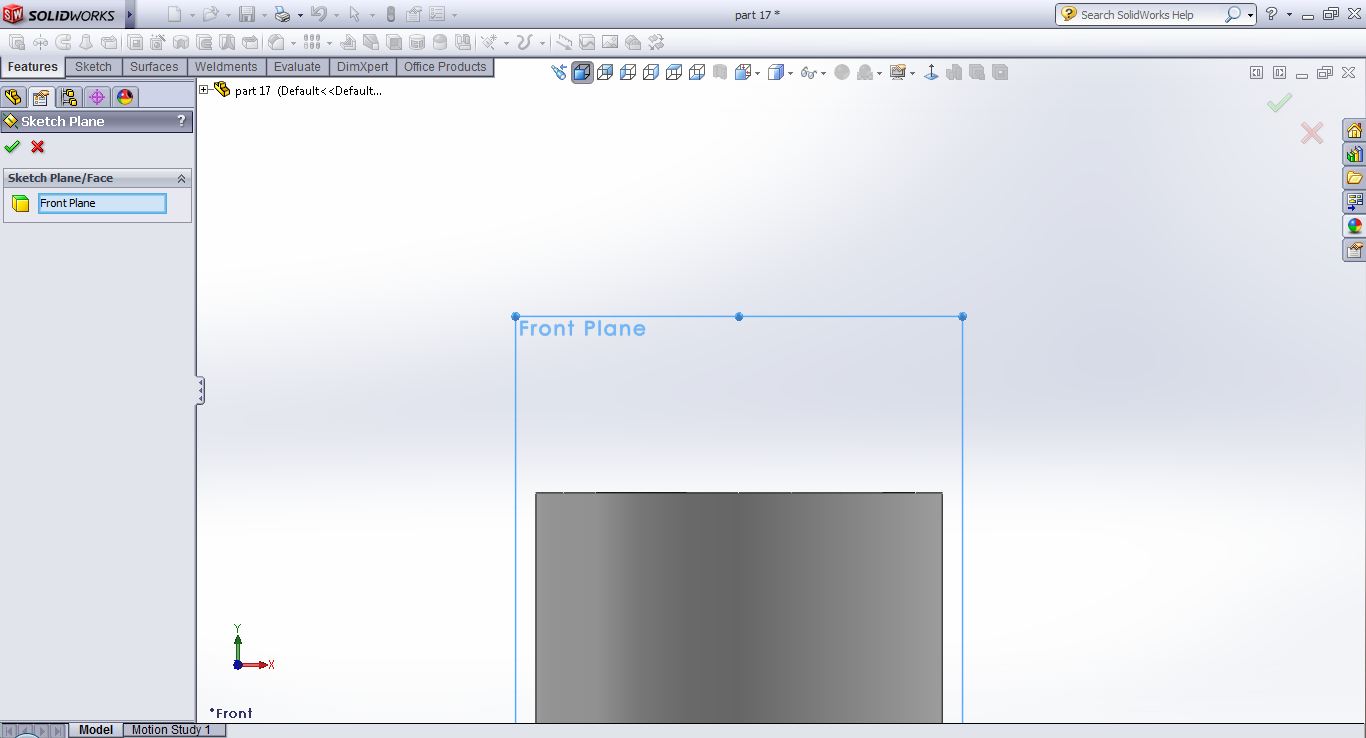Click the Previous View icon
This screenshot has width=1366, height=738.
coord(559,72)
